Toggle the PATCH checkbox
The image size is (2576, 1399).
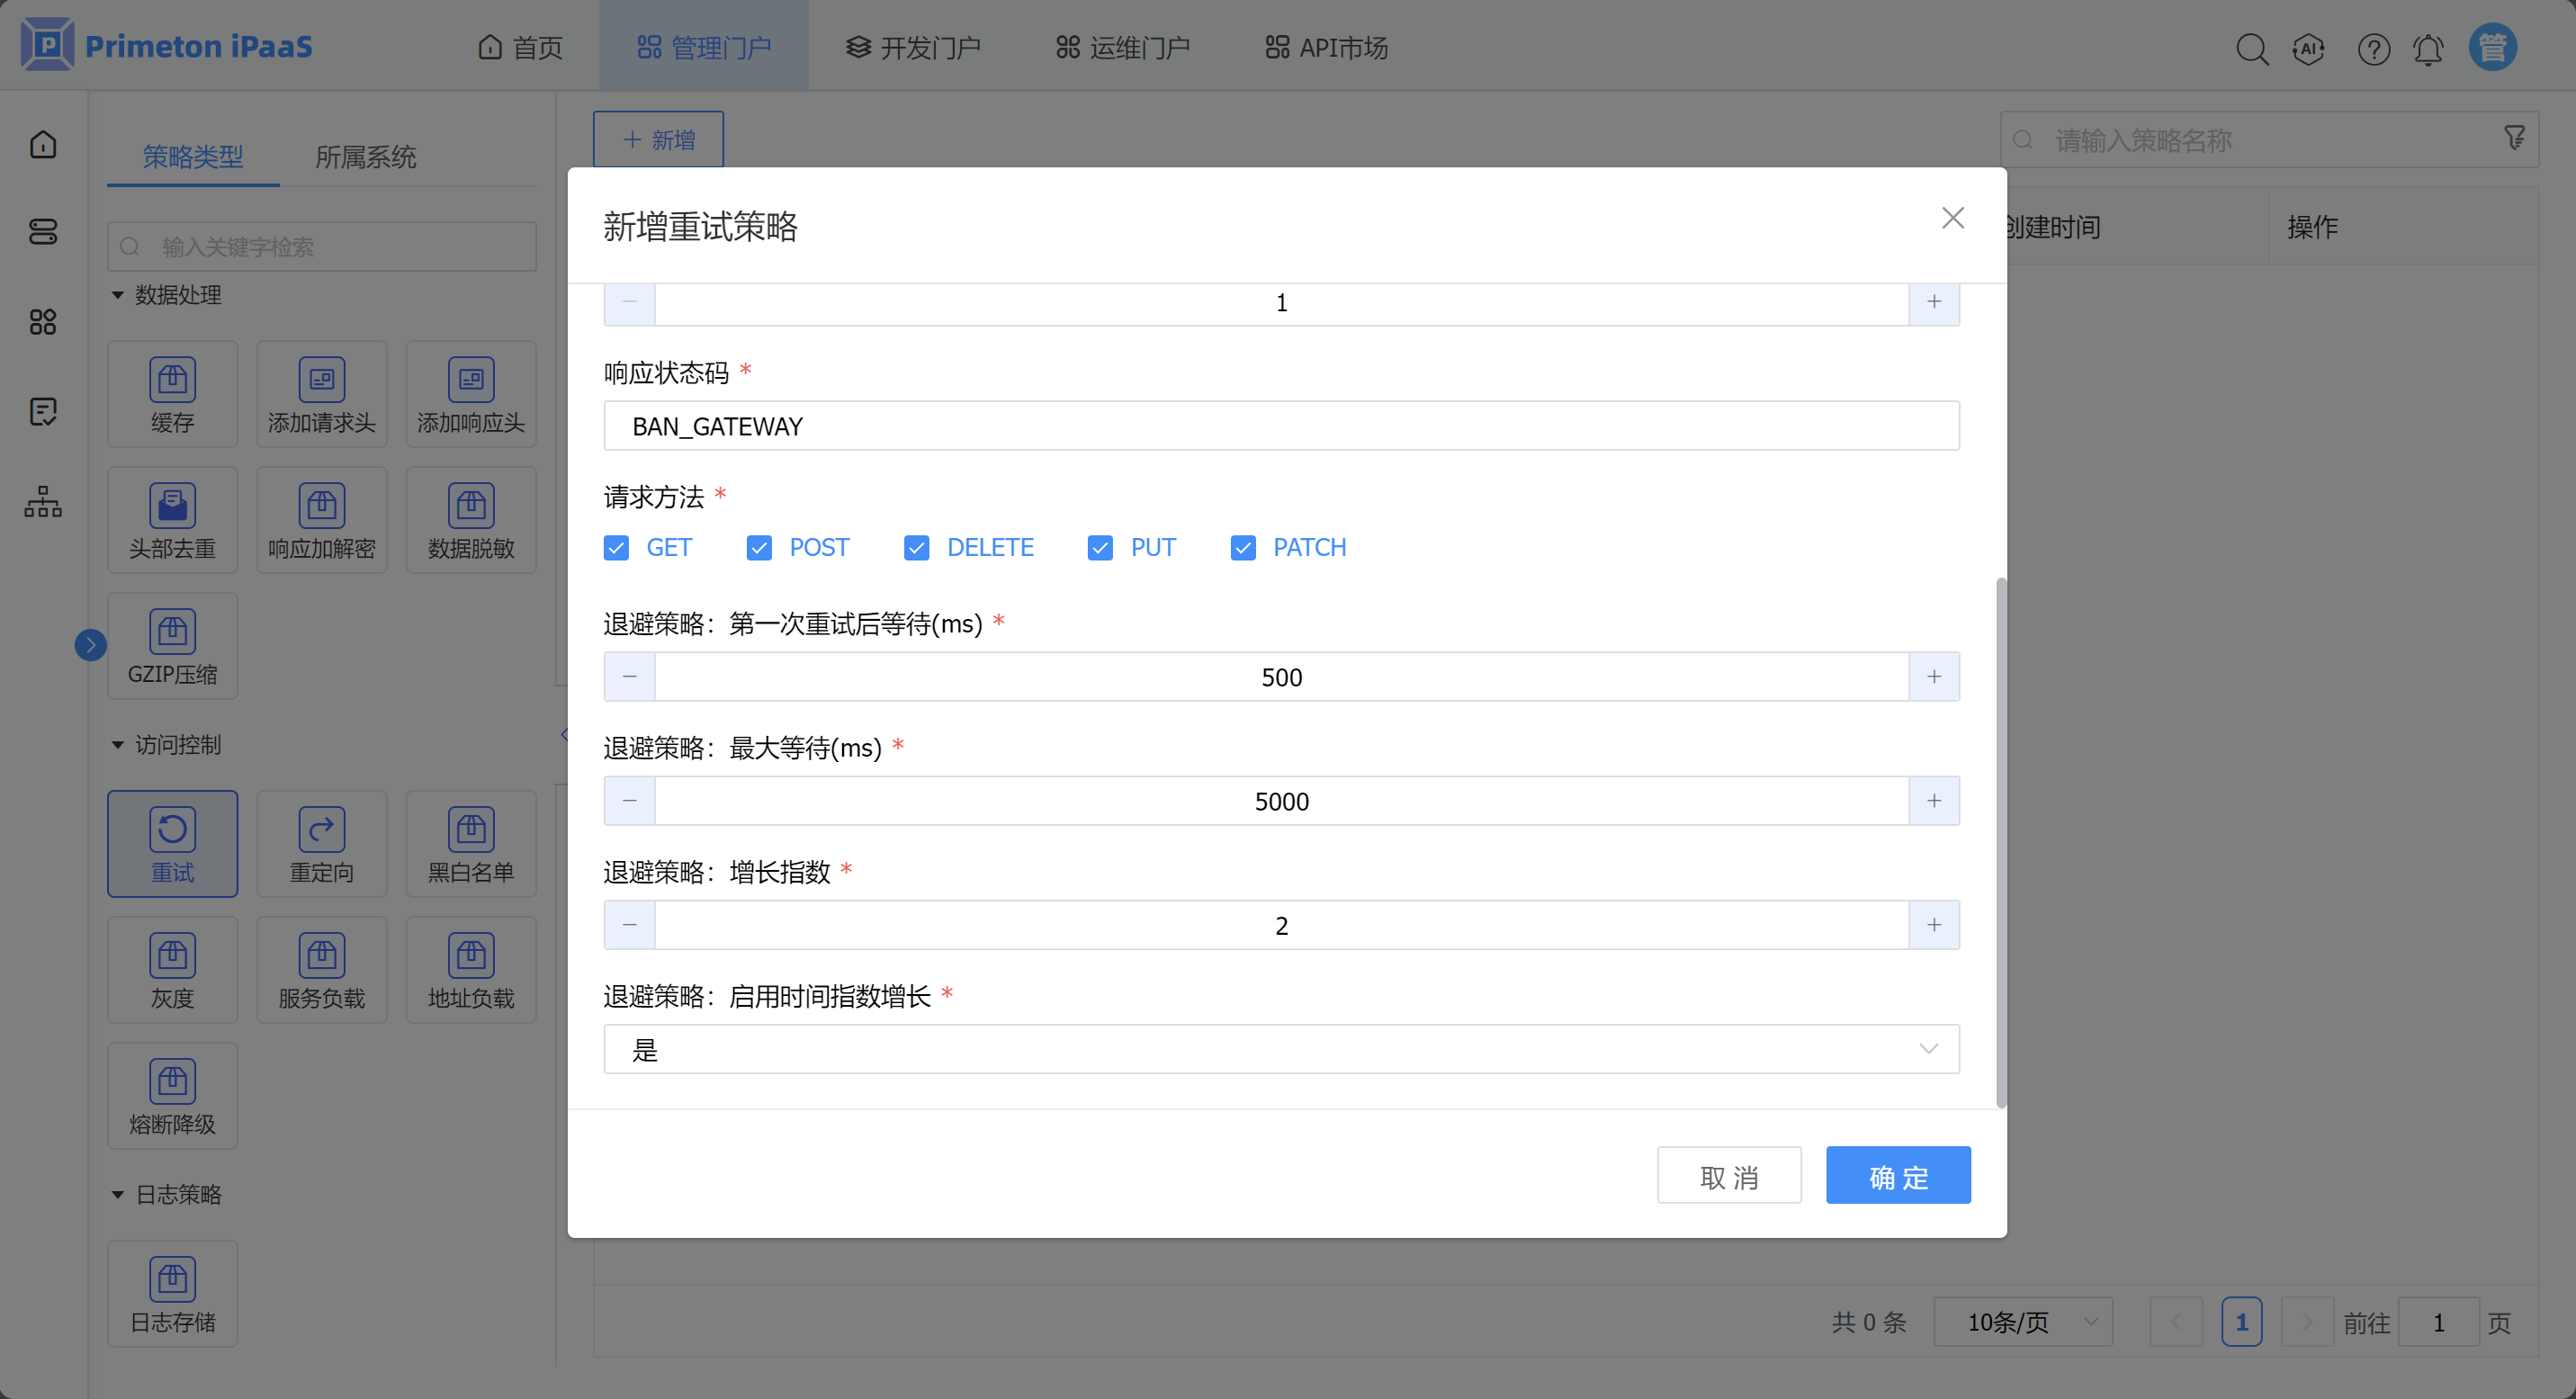(1243, 547)
